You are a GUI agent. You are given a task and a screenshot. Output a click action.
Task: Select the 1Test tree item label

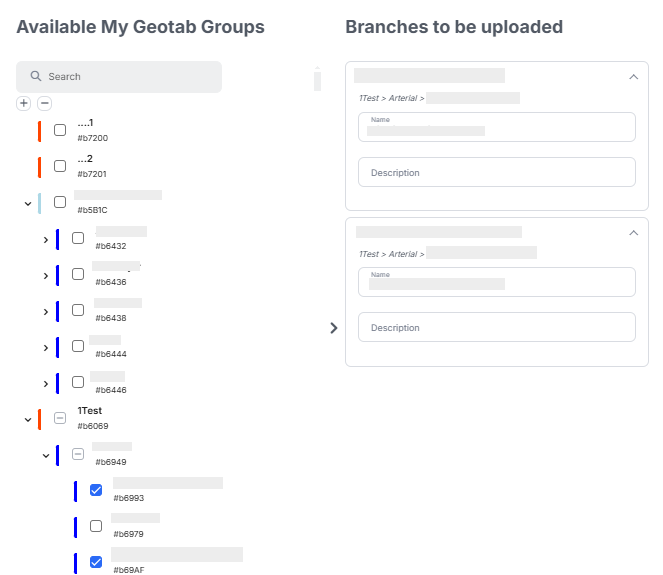(x=90, y=411)
